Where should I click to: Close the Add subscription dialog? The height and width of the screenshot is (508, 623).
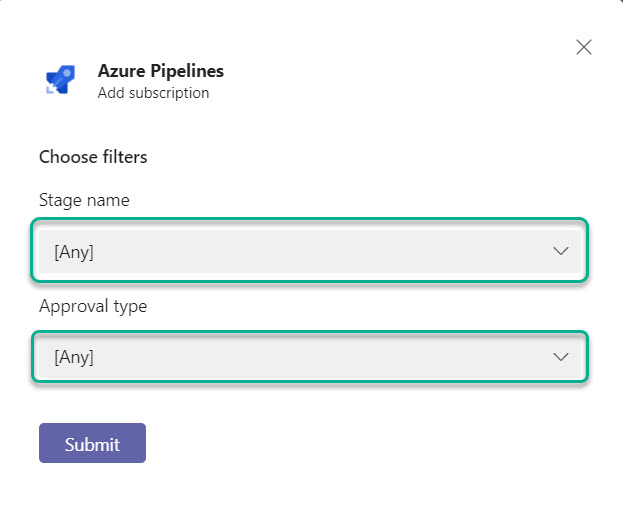pyautogui.click(x=584, y=47)
